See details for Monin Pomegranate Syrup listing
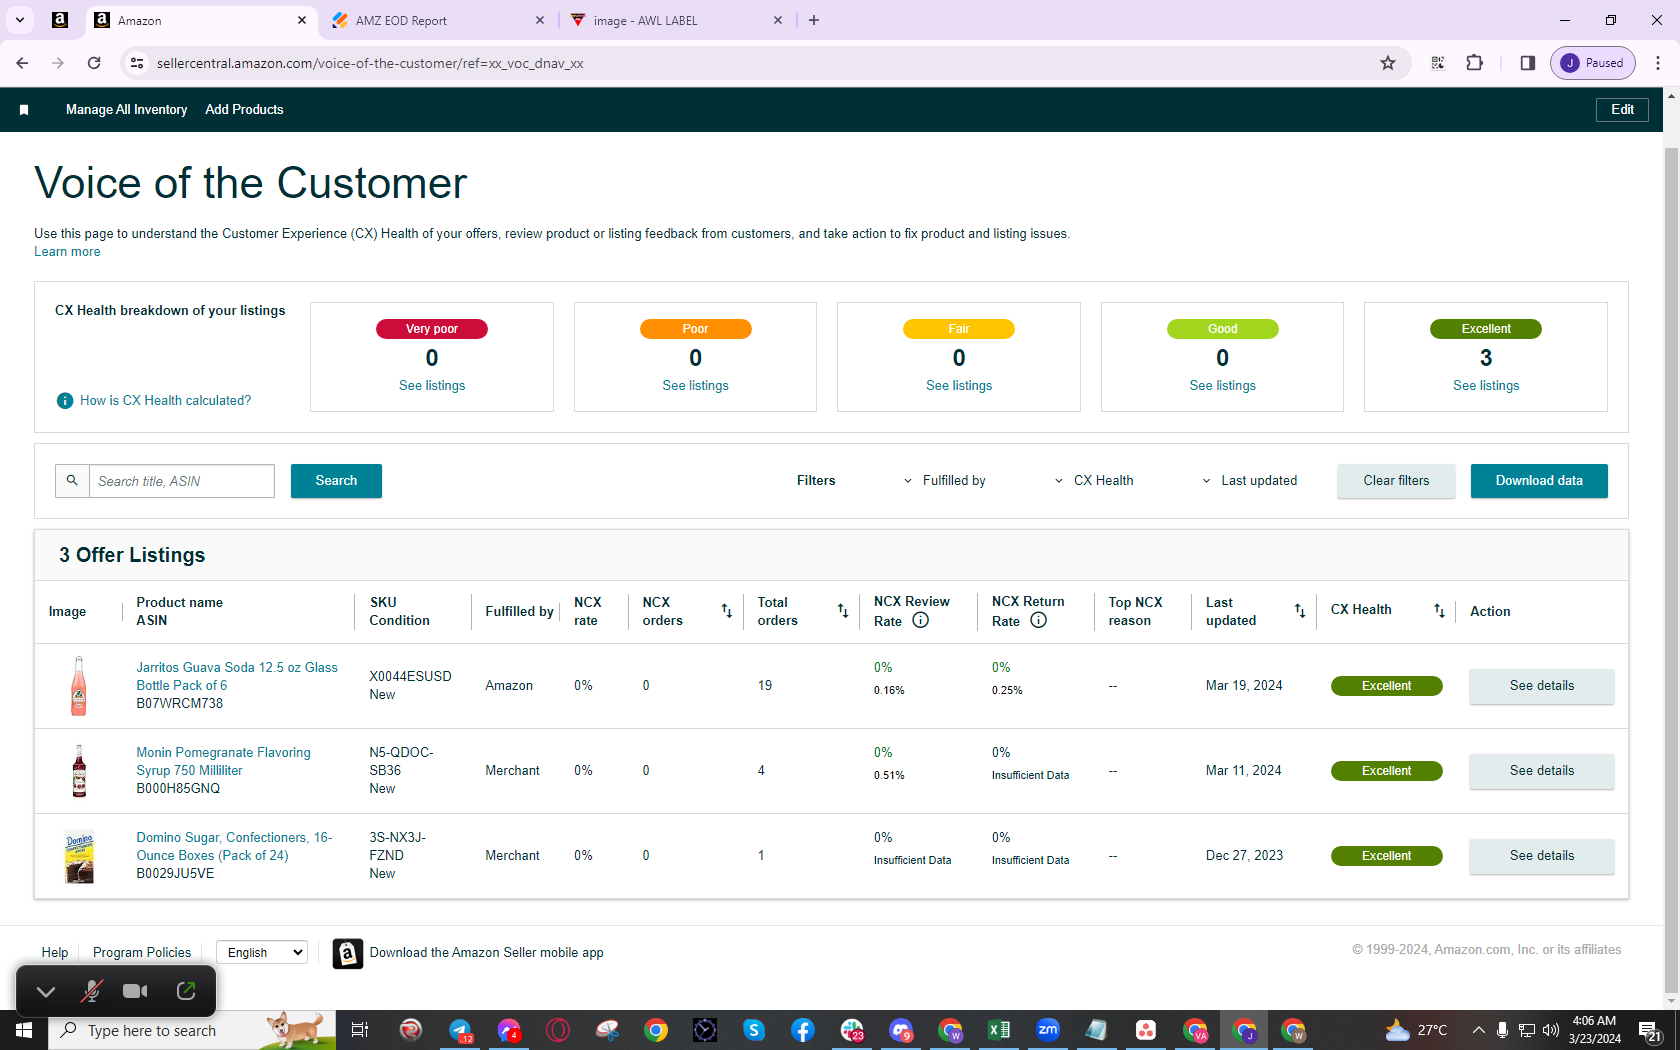This screenshot has width=1680, height=1050. (1541, 771)
